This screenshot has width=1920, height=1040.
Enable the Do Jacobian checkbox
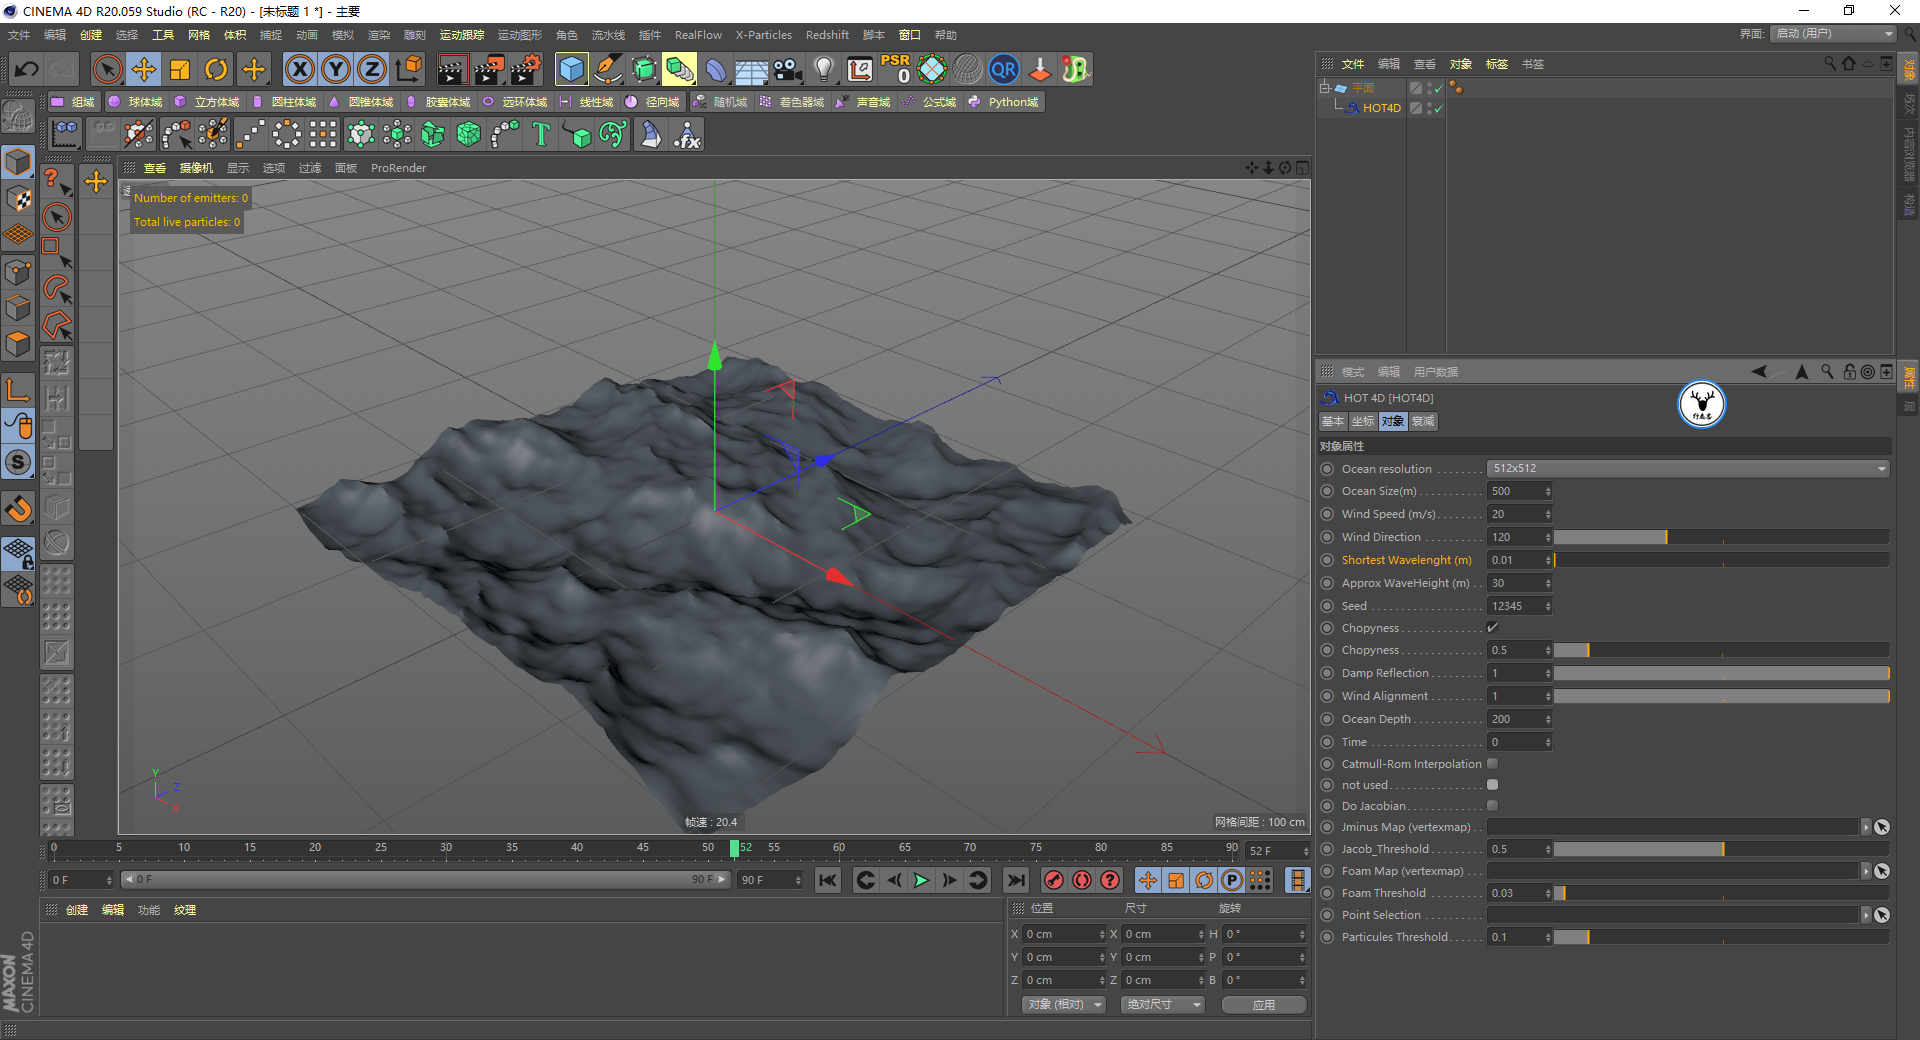pos(1492,806)
